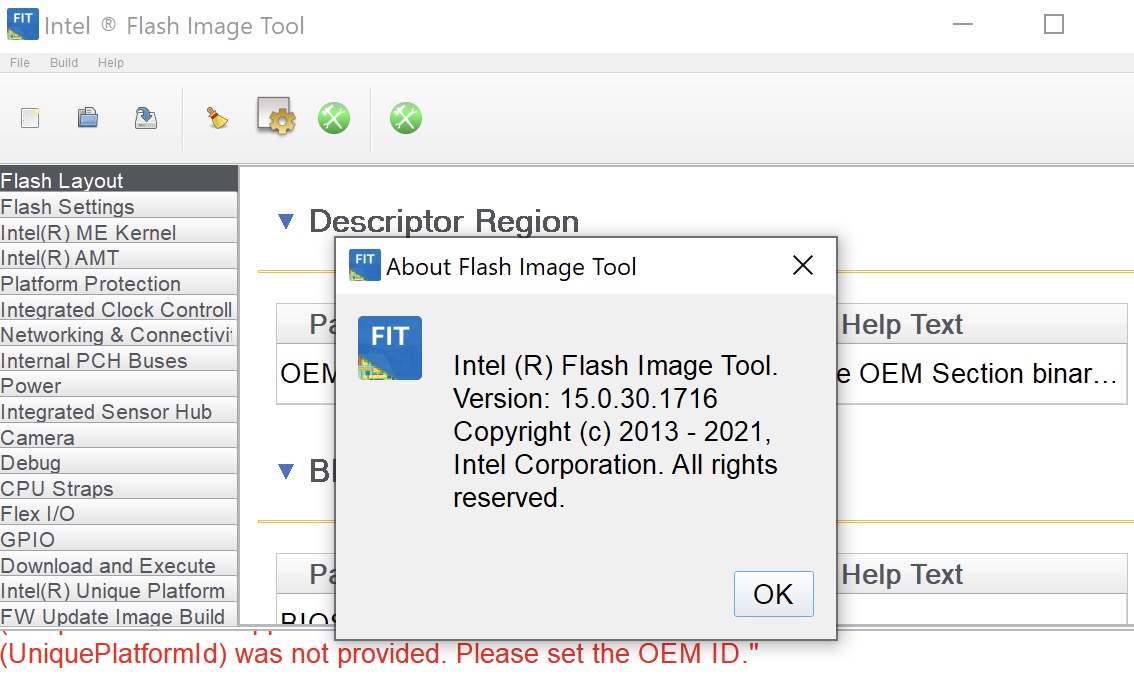Click the broom clear icon
The width and height of the screenshot is (1134, 682).
tap(217, 118)
